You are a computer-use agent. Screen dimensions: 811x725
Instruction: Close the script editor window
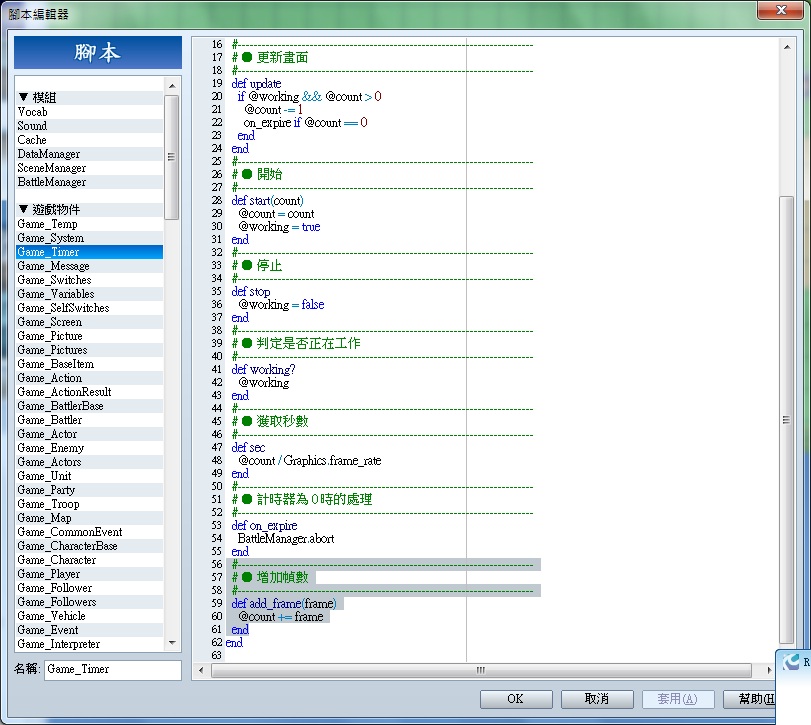coord(781,10)
